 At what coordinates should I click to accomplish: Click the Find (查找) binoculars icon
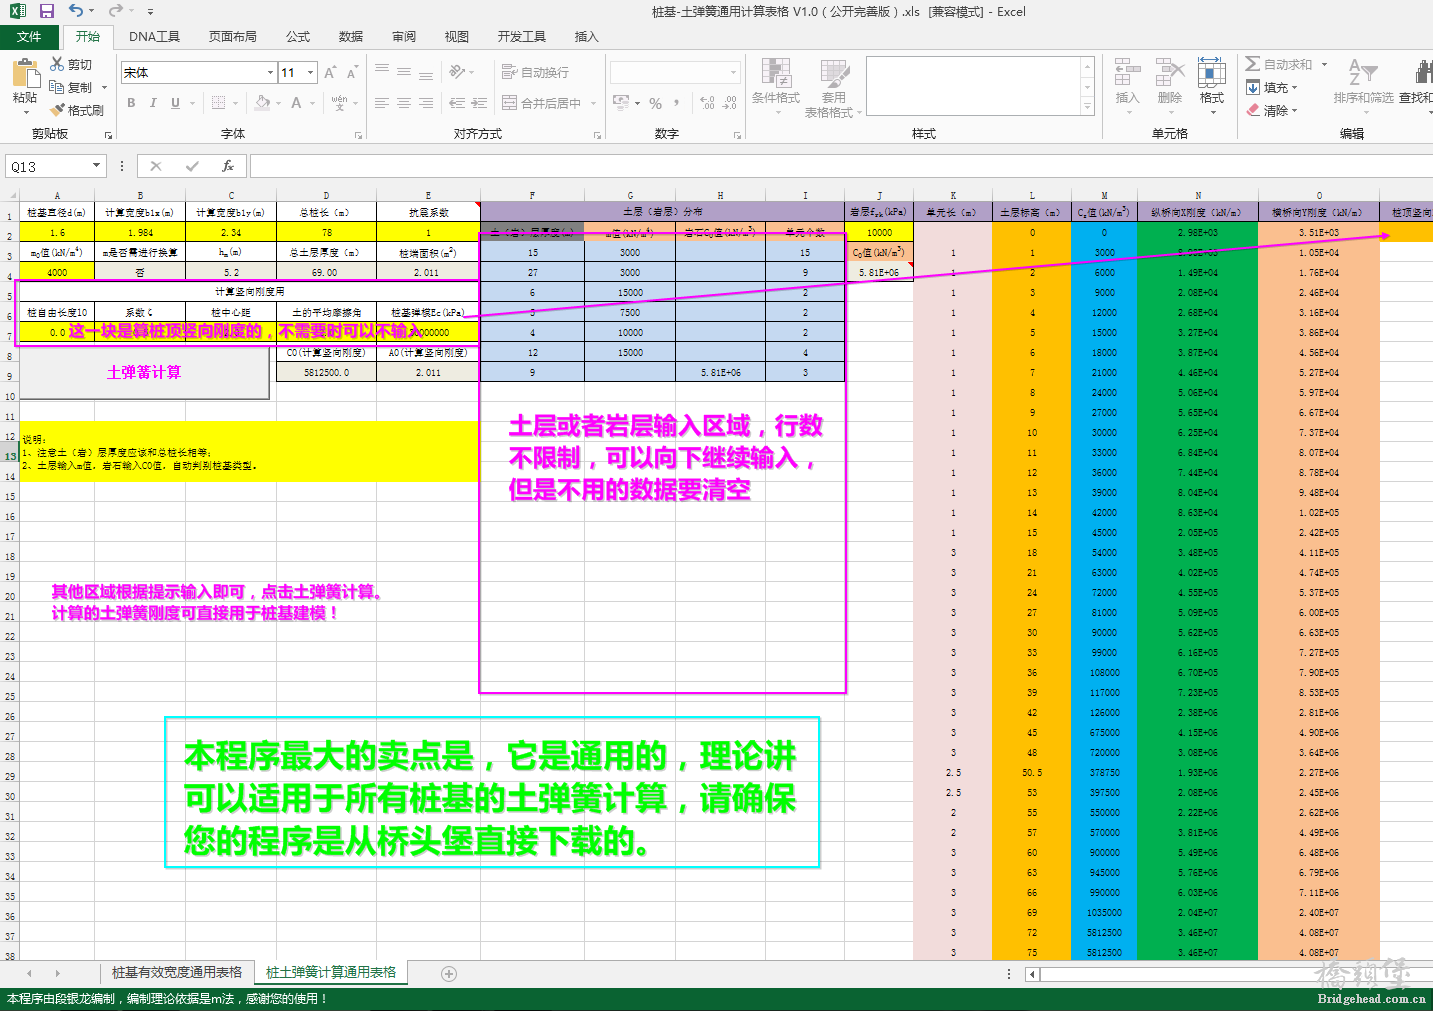(1424, 72)
